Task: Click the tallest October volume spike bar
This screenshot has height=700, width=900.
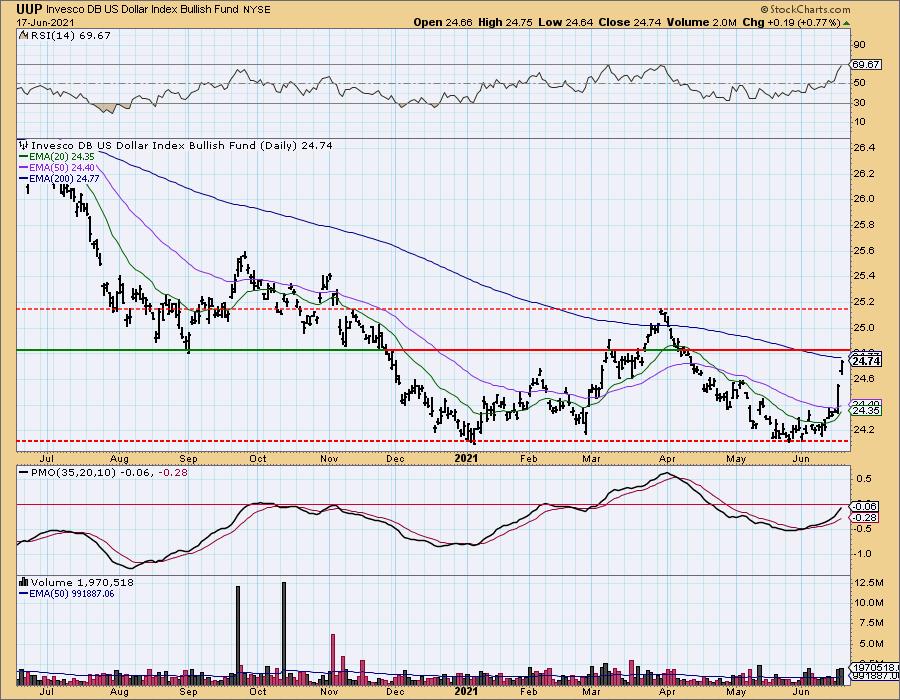Action: (284, 633)
